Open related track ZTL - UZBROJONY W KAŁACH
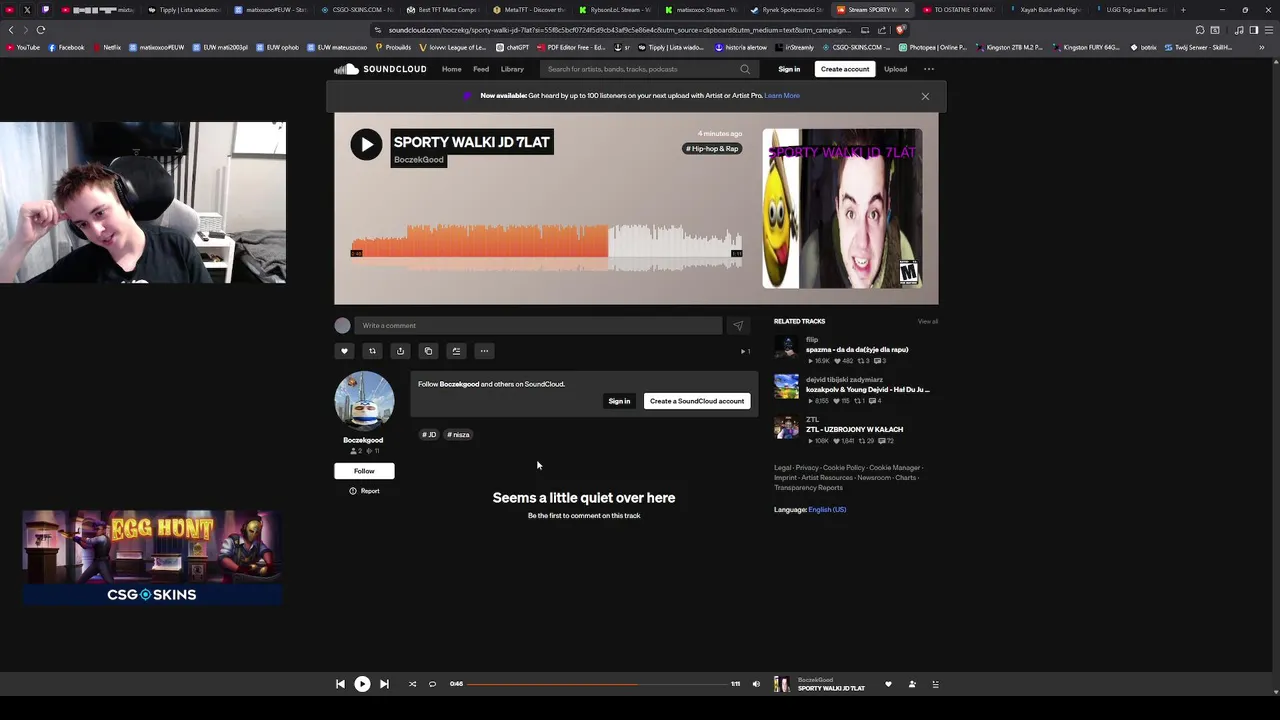The image size is (1280, 720). point(854,430)
